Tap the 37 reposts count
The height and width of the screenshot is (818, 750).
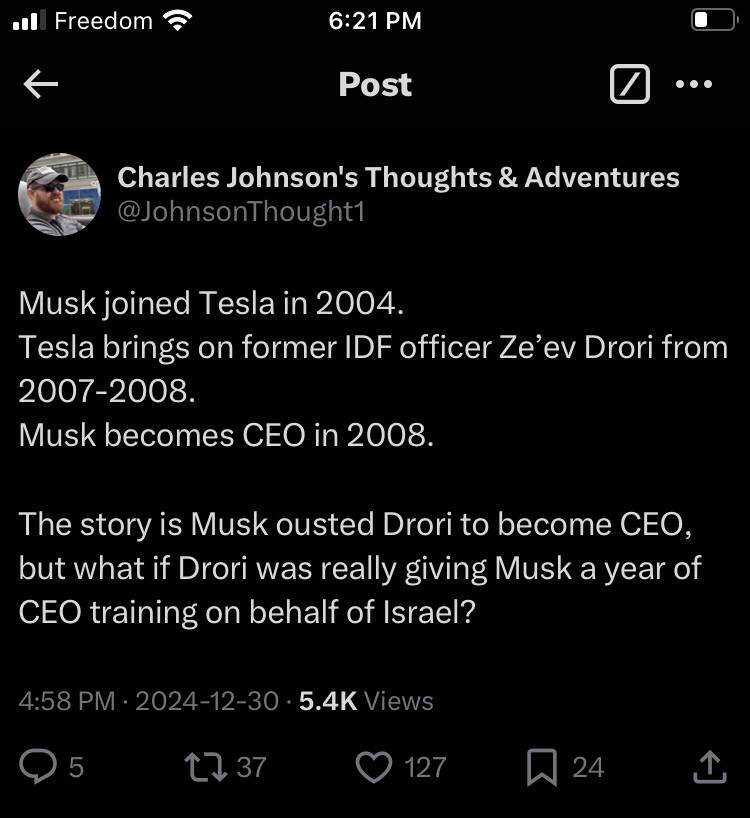251,767
